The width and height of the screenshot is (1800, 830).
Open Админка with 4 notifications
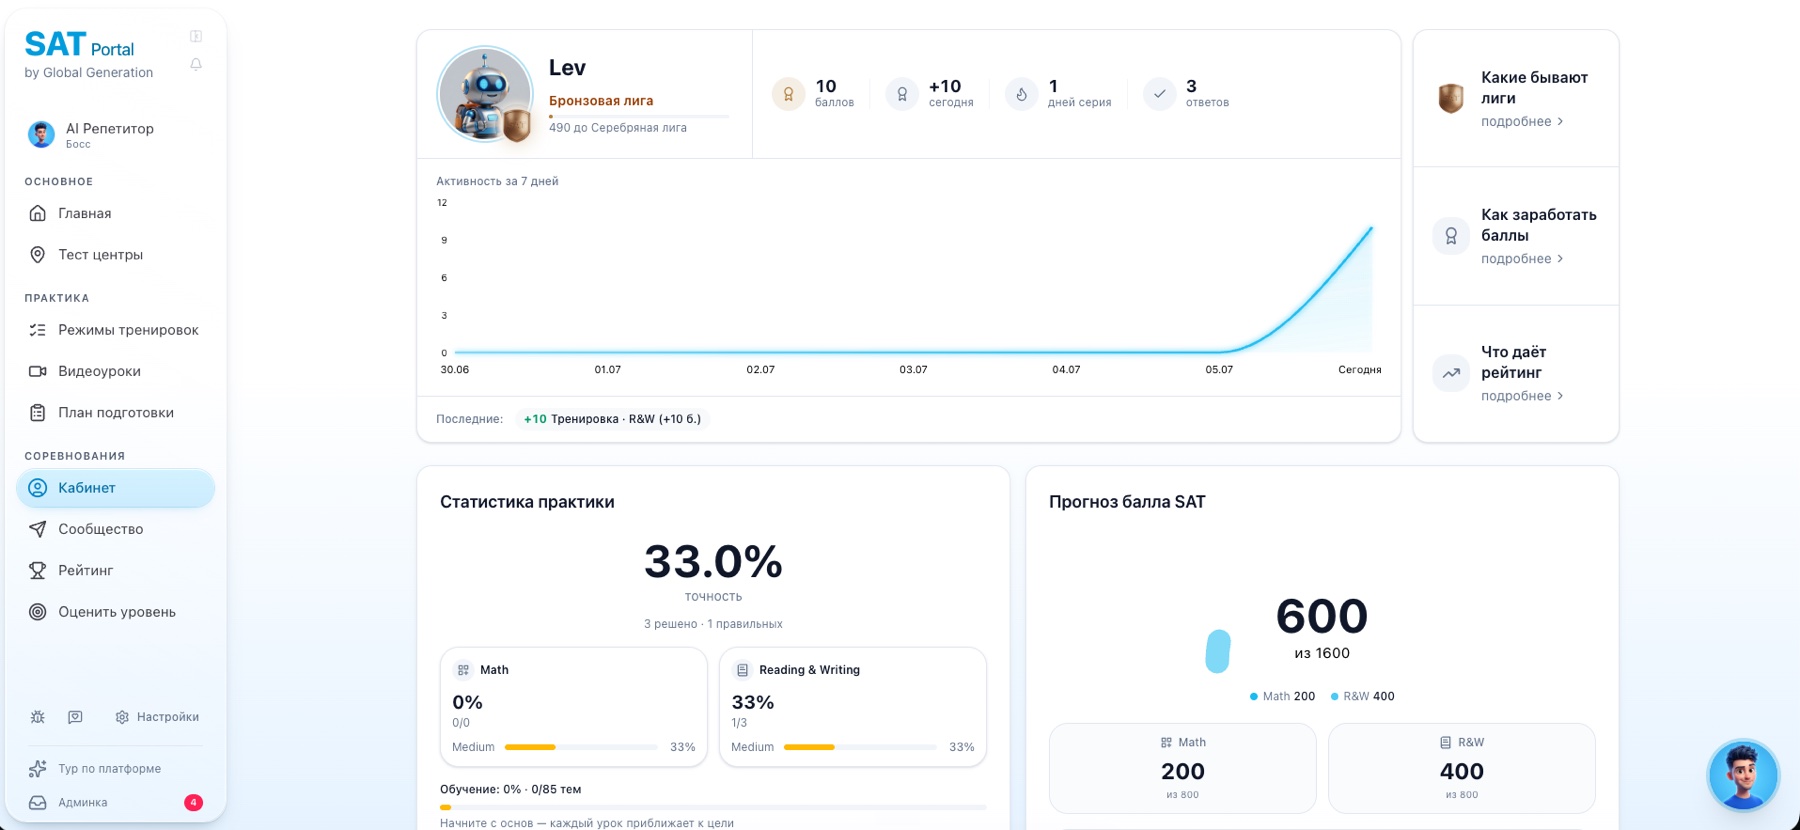[x=116, y=802]
